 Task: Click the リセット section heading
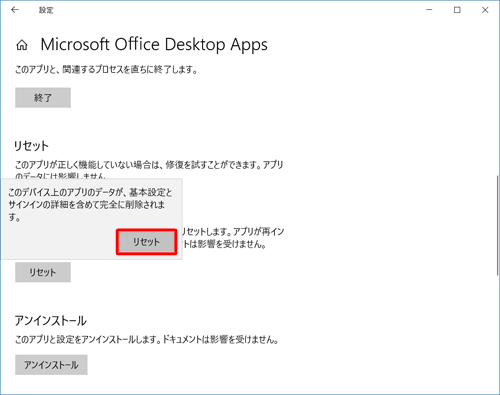pos(31,146)
